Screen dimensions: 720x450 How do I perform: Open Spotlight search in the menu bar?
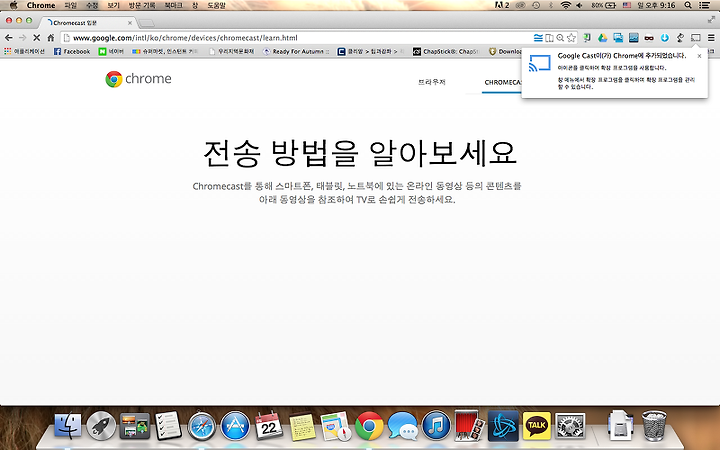pos(688,5)
